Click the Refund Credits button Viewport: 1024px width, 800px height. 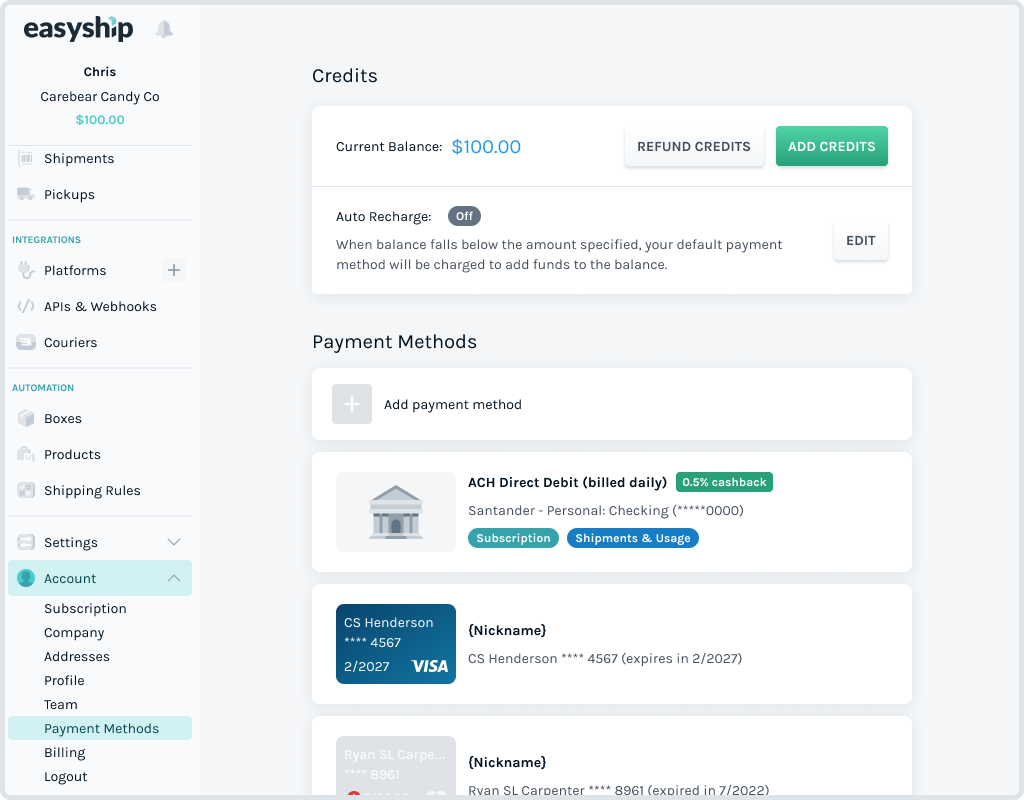point(694,146)
